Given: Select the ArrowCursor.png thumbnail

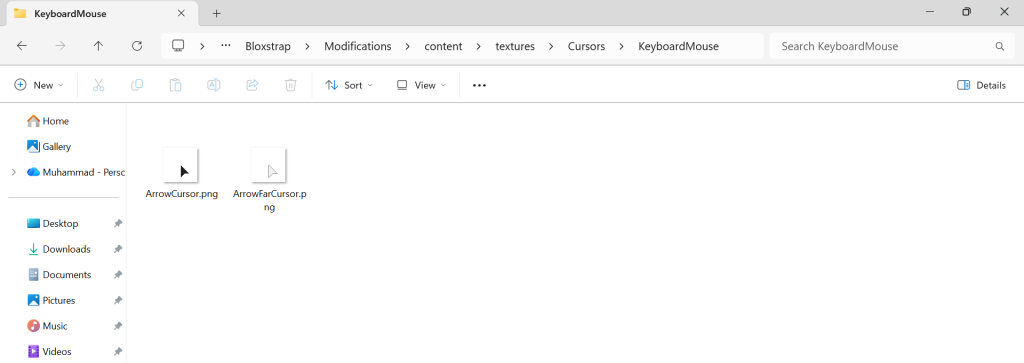Looking at the screenshot, I should [180, 165].
